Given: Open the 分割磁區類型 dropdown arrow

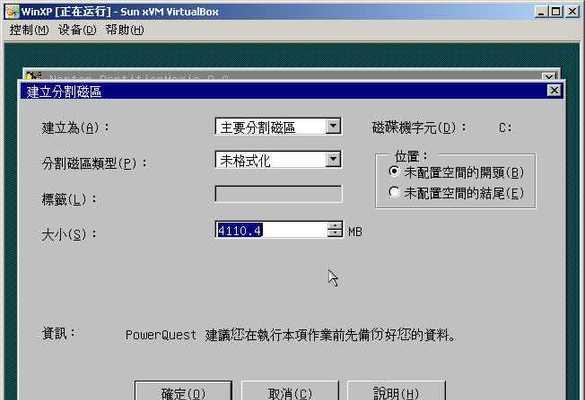Looking at the screenshot, I should coord(332,159).
